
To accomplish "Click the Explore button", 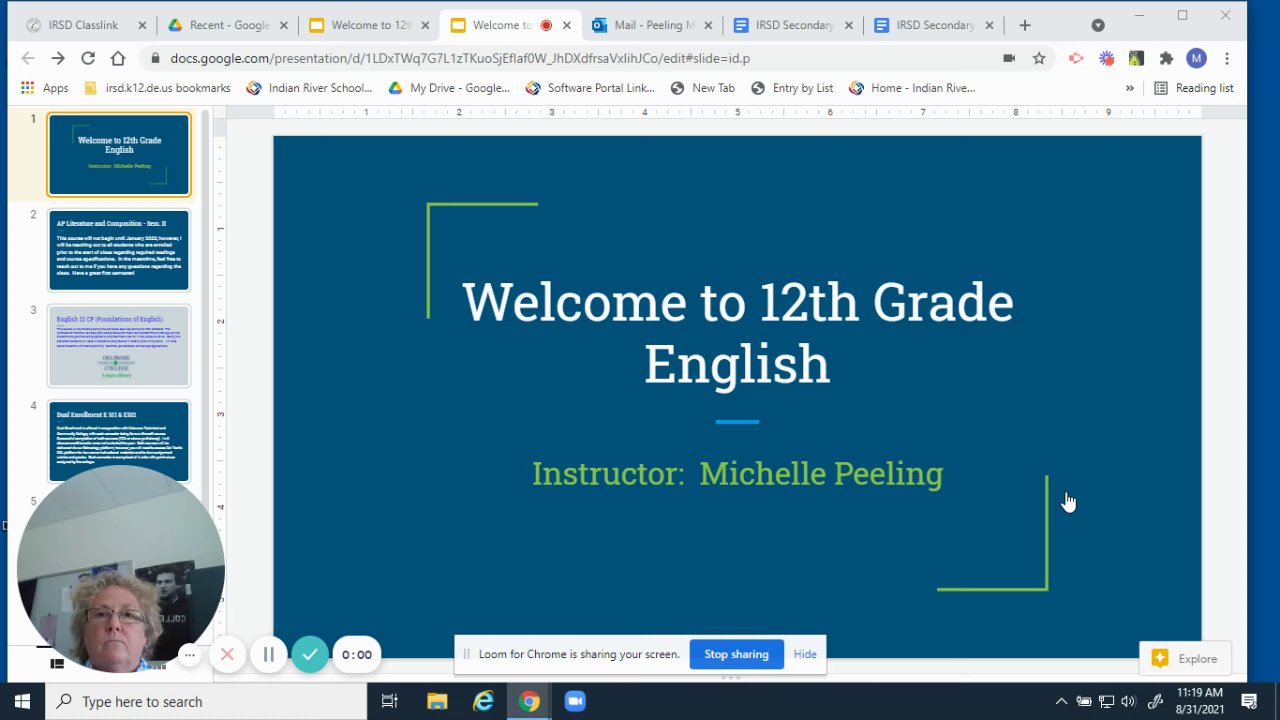I will pos(1185,659).
